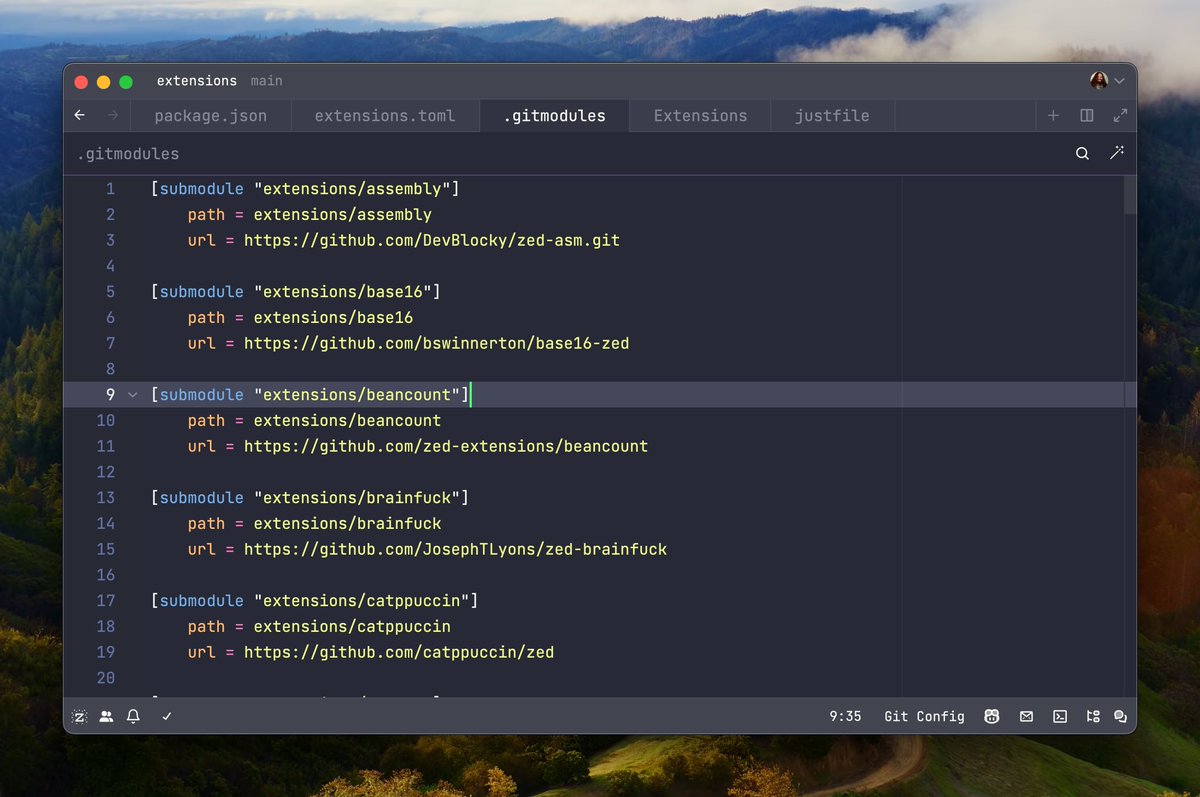1200x797 pixels.
Task: Open the Git Config language selector
Action: [x=923, y=716]
